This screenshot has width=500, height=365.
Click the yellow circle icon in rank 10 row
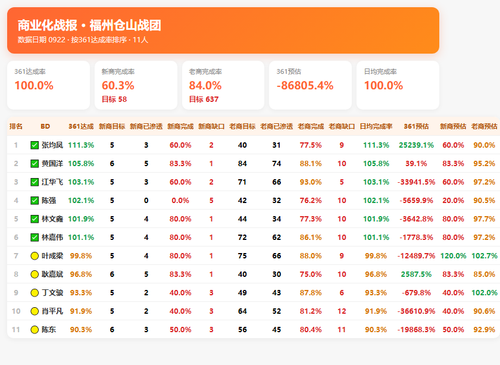[35, 311]
